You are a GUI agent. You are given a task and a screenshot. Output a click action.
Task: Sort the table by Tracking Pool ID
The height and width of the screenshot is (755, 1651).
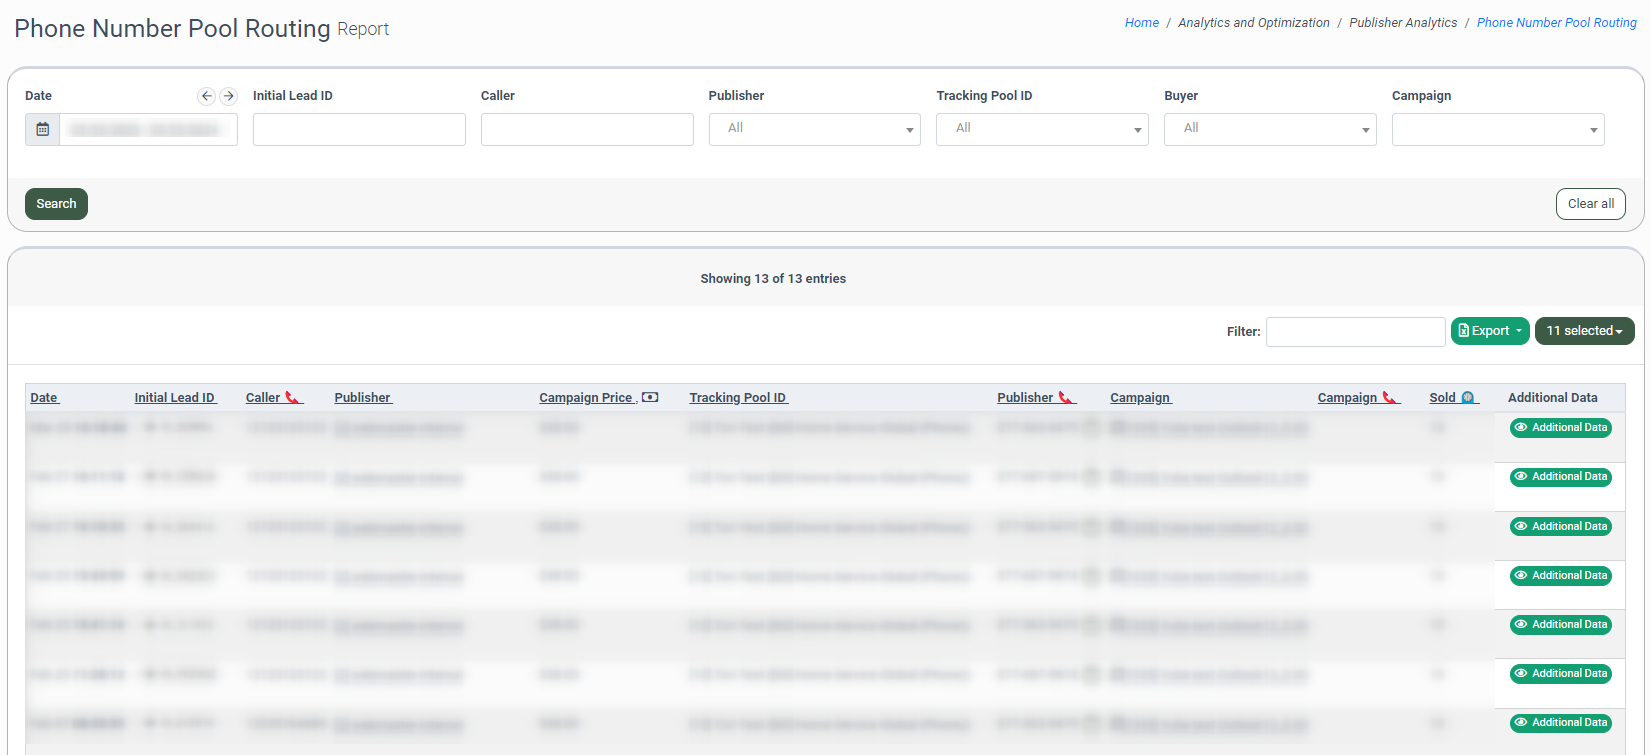pos(738,398)
